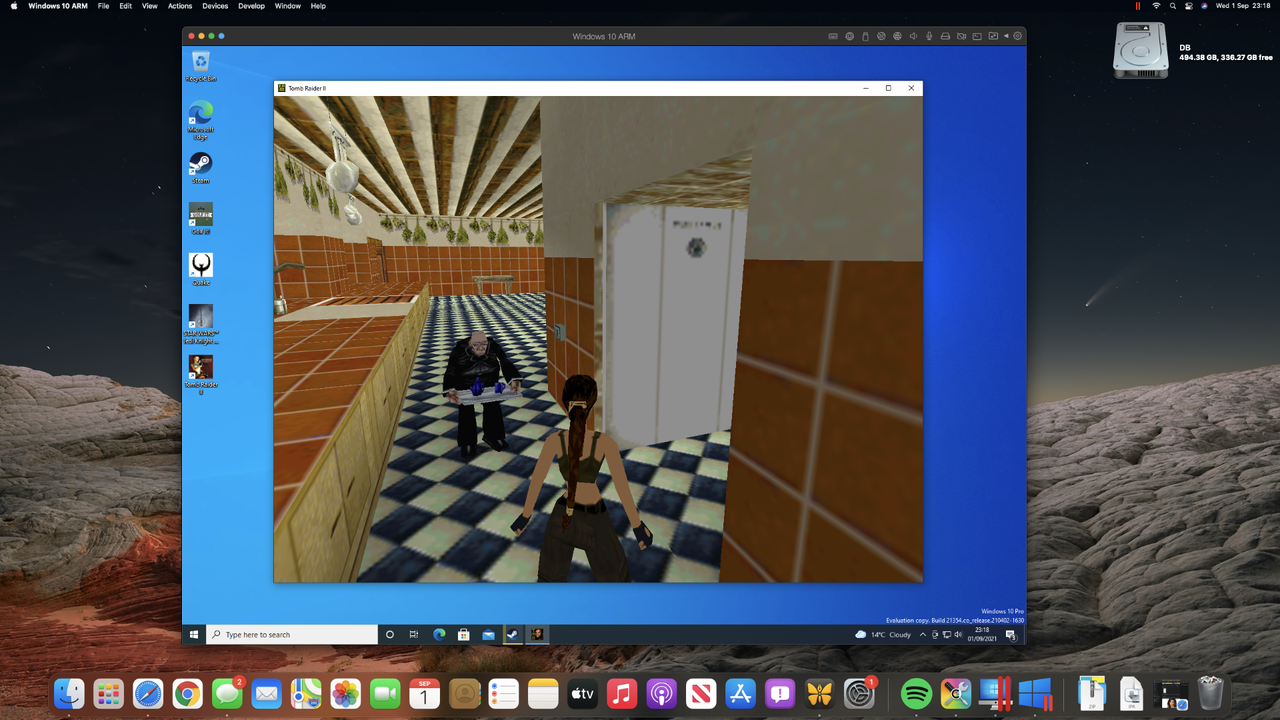Open Mail app from Windows taskbar
The image size is (1280, 720).
[488, 635]
